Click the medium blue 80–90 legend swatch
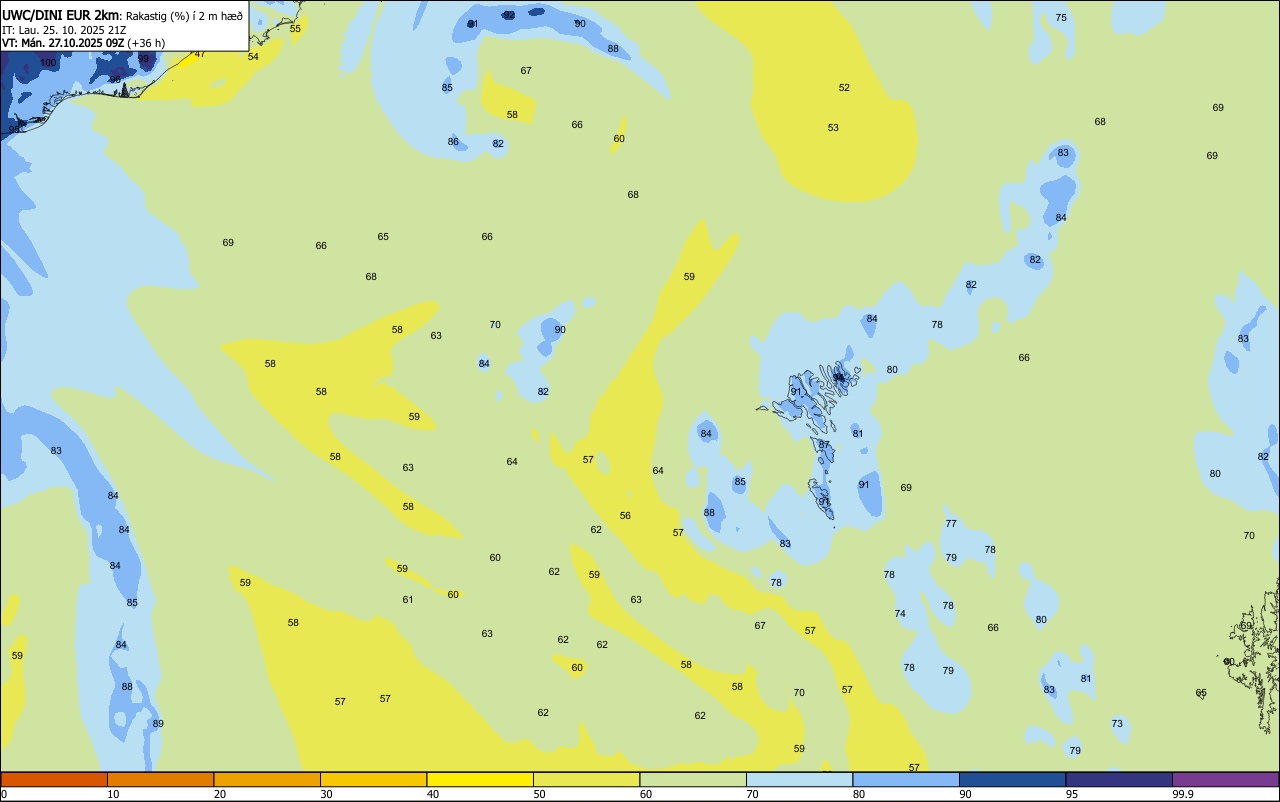Viewport: 1280px width, 802px height. (x=906, y=779)
